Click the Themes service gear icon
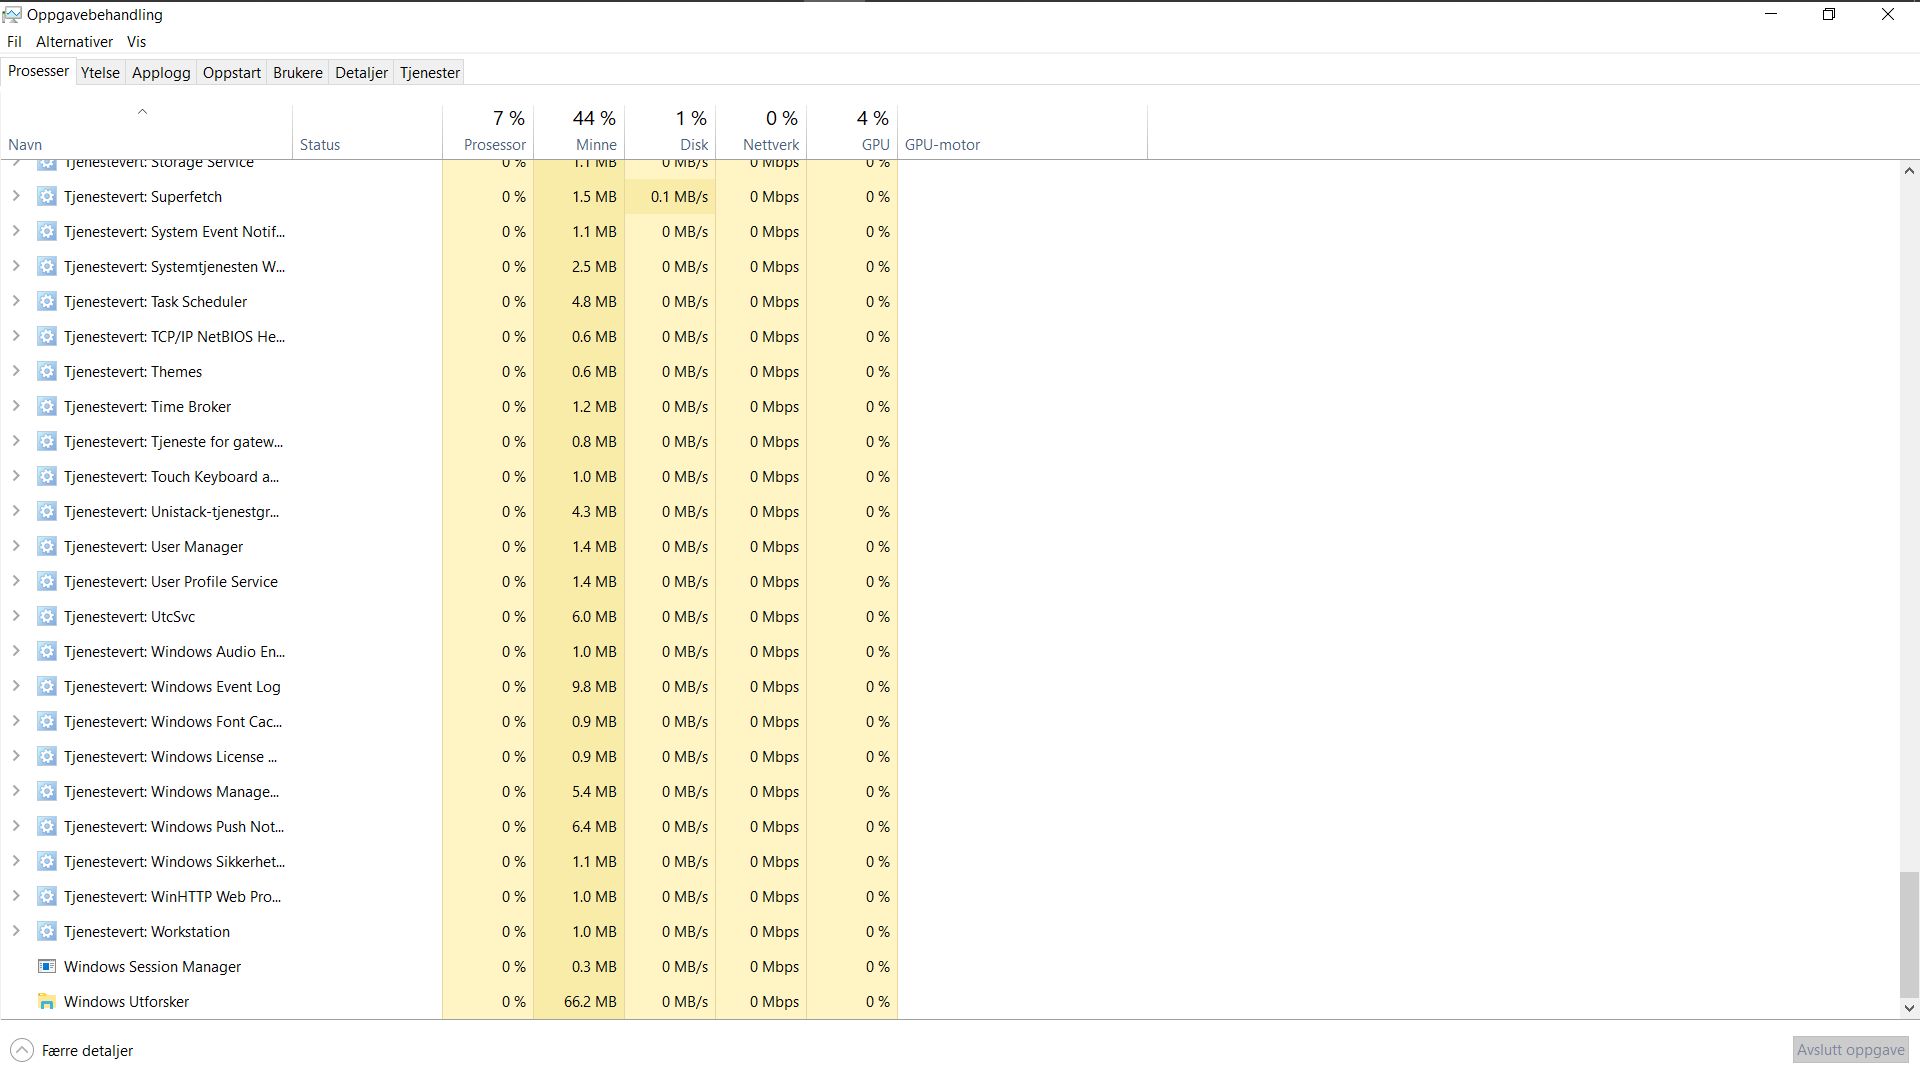 click(46, 372)
